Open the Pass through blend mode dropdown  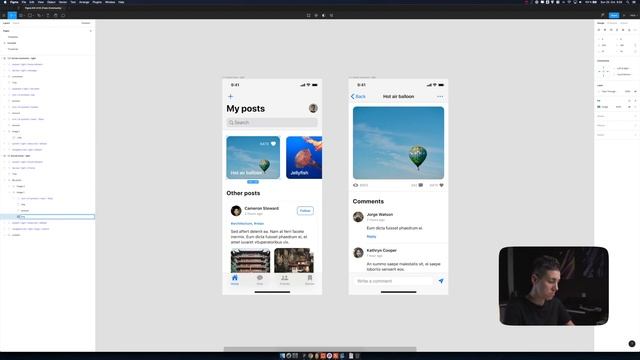pos(609,91)
